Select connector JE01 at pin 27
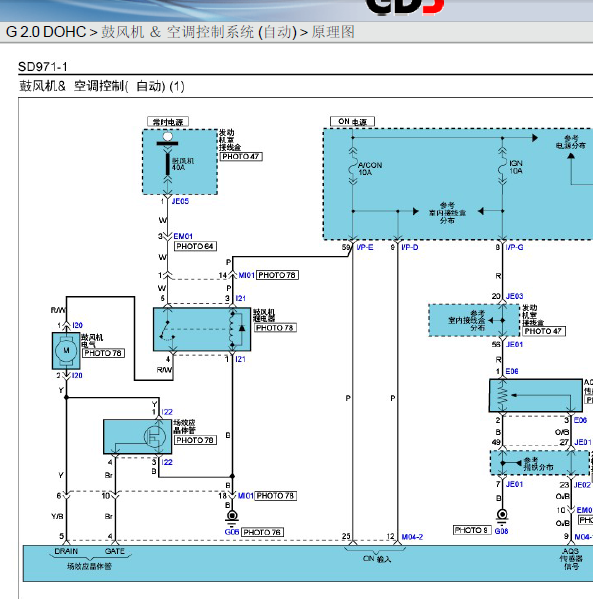The image size is (593, 611). [x=583, y=442]
